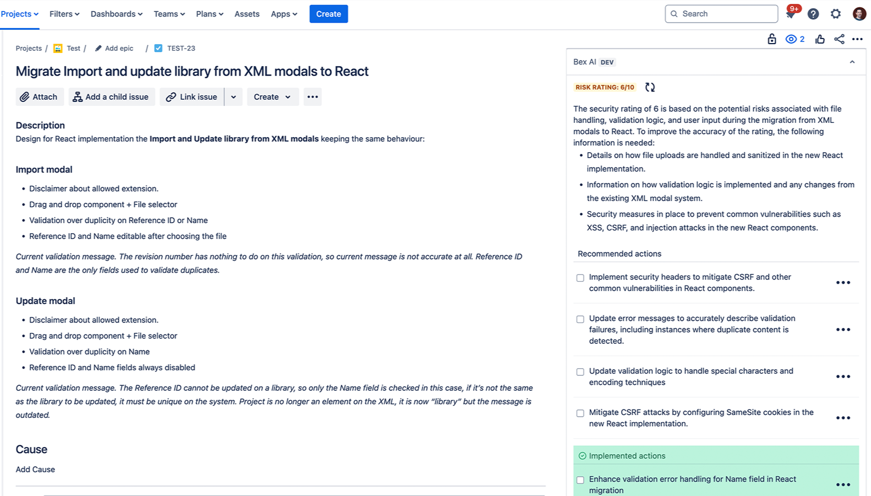Collapse the Bex AI panel
This screenshot has height=496, width=871.
coord(852,62)
